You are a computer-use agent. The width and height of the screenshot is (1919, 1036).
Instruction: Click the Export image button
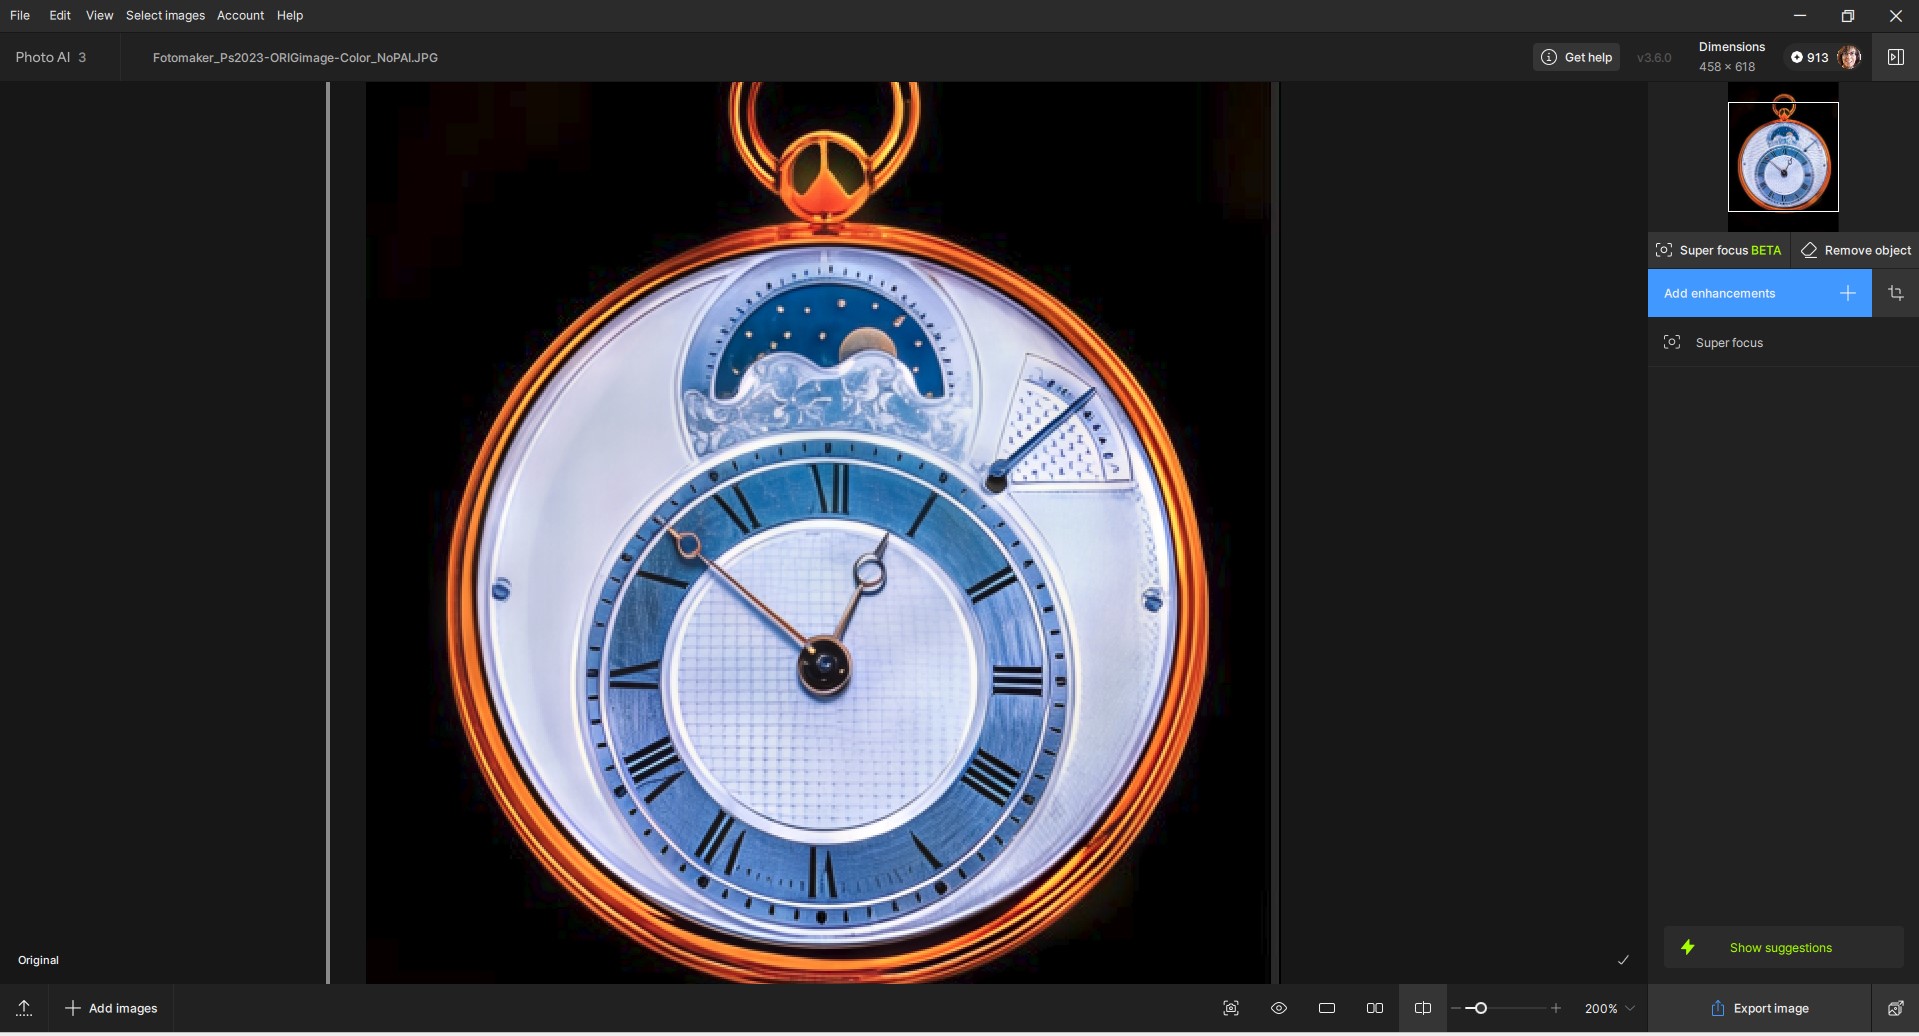pos(1759,1008)
